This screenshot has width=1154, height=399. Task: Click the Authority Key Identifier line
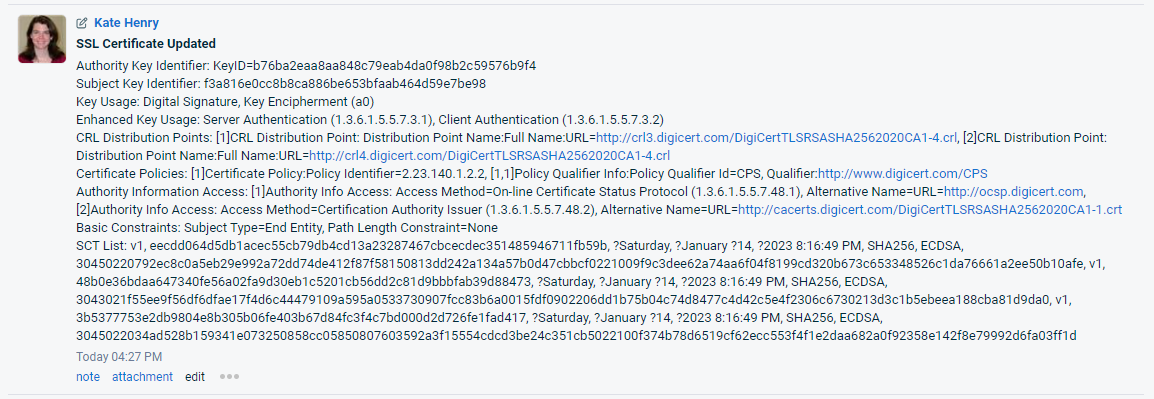[x=306, y=66]
